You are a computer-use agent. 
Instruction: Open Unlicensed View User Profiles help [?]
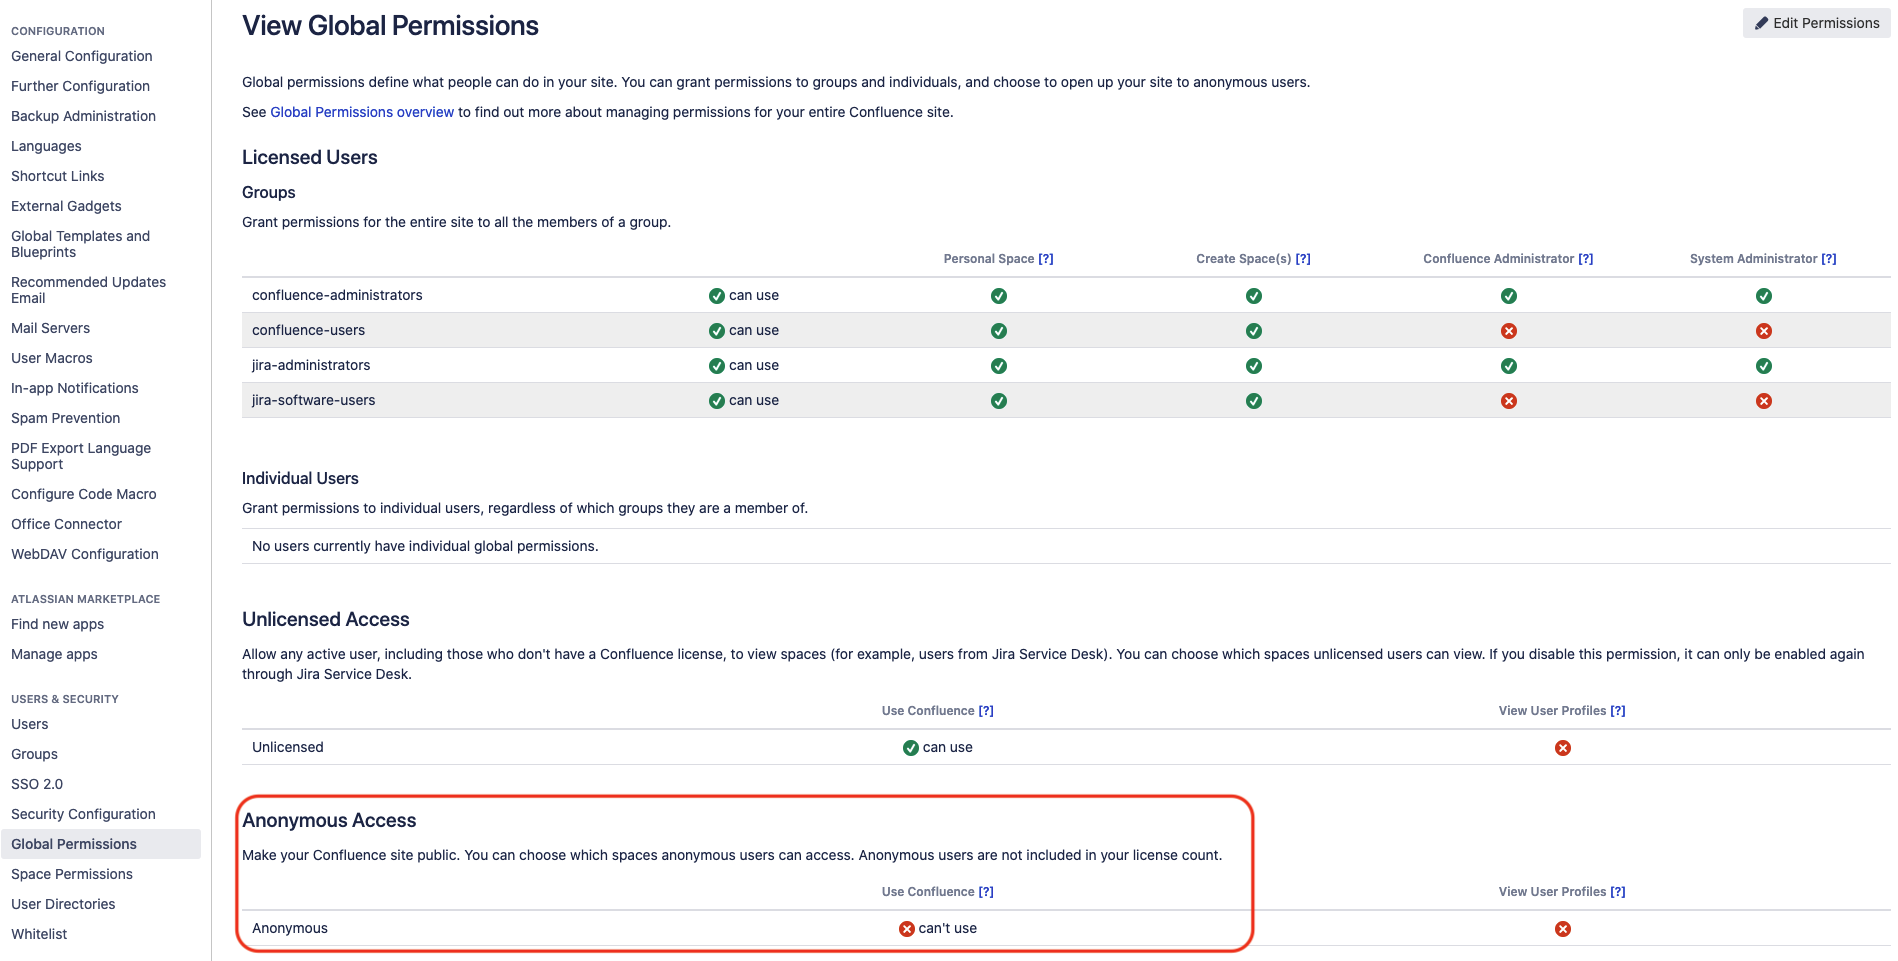[1618, 711]
